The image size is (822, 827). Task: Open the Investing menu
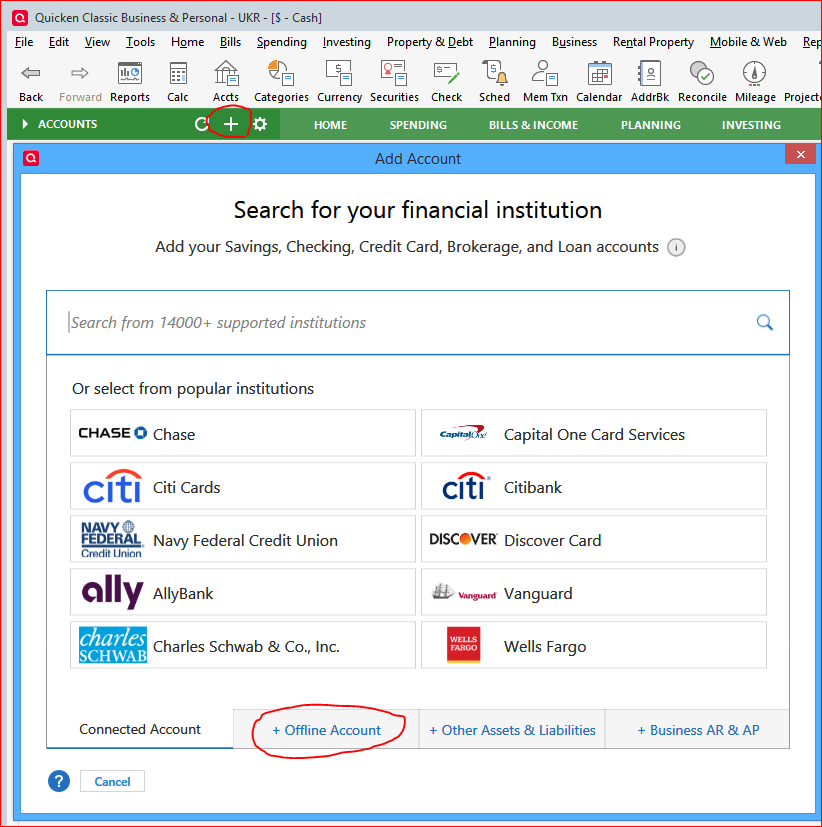pos(346,42)
